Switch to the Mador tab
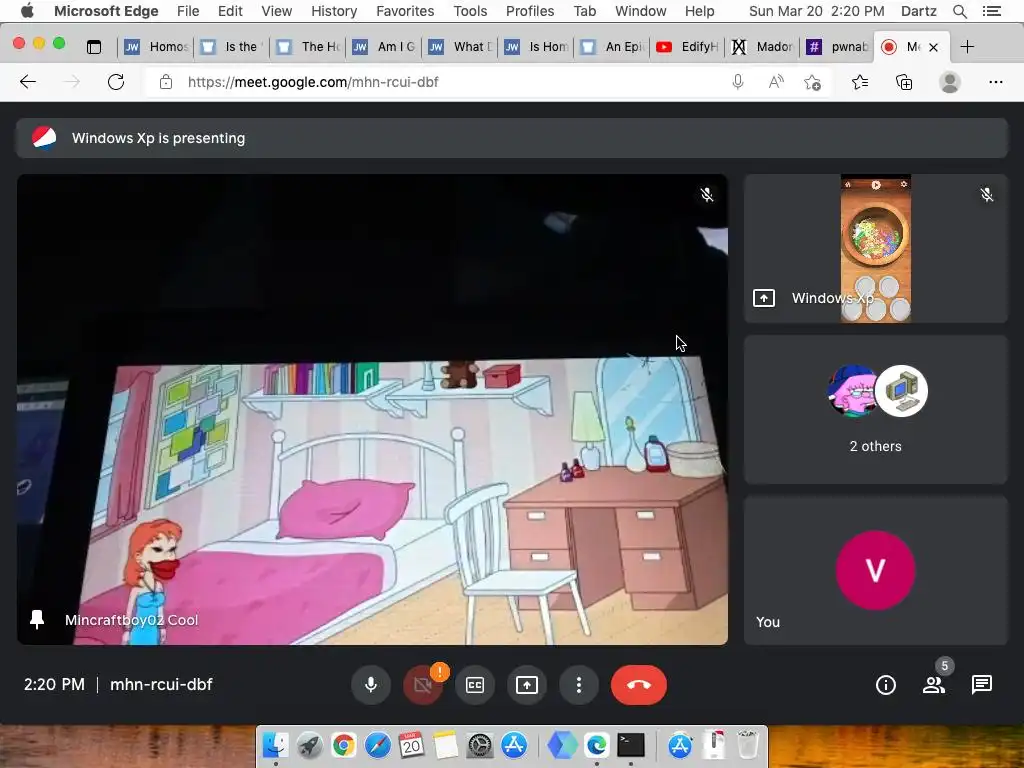 (x=763, y=46)
